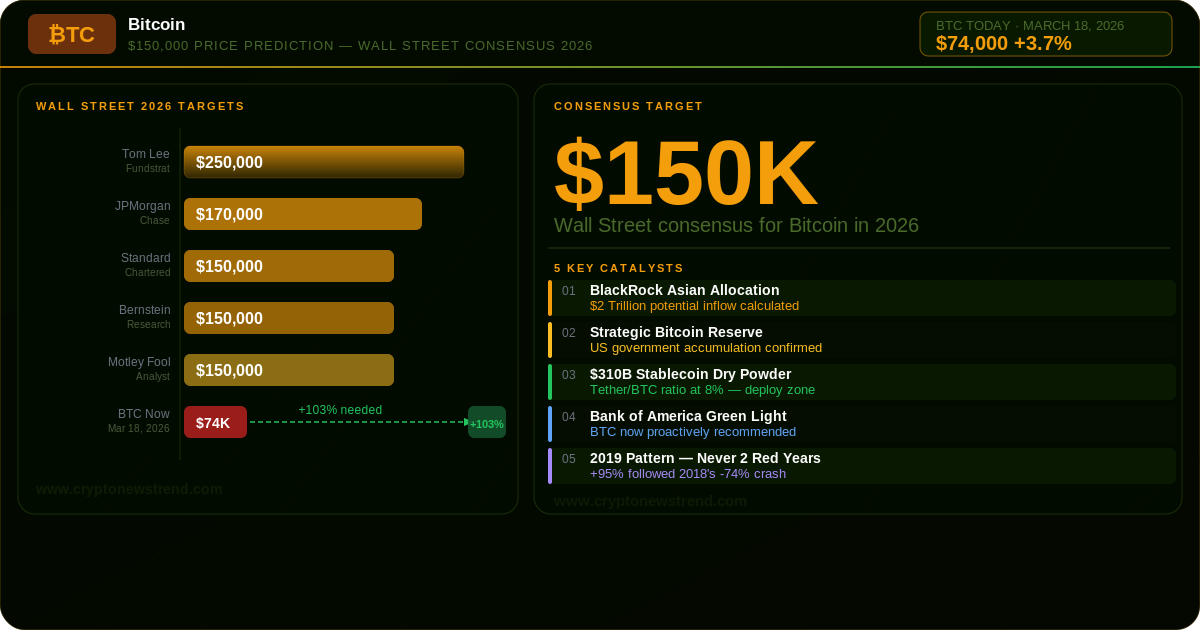Image resolution: width=1200 pixels, height=630 pixels.
Task: Click the left panel cryptonewstrend.com watermark
Action: tap(129, 489)
